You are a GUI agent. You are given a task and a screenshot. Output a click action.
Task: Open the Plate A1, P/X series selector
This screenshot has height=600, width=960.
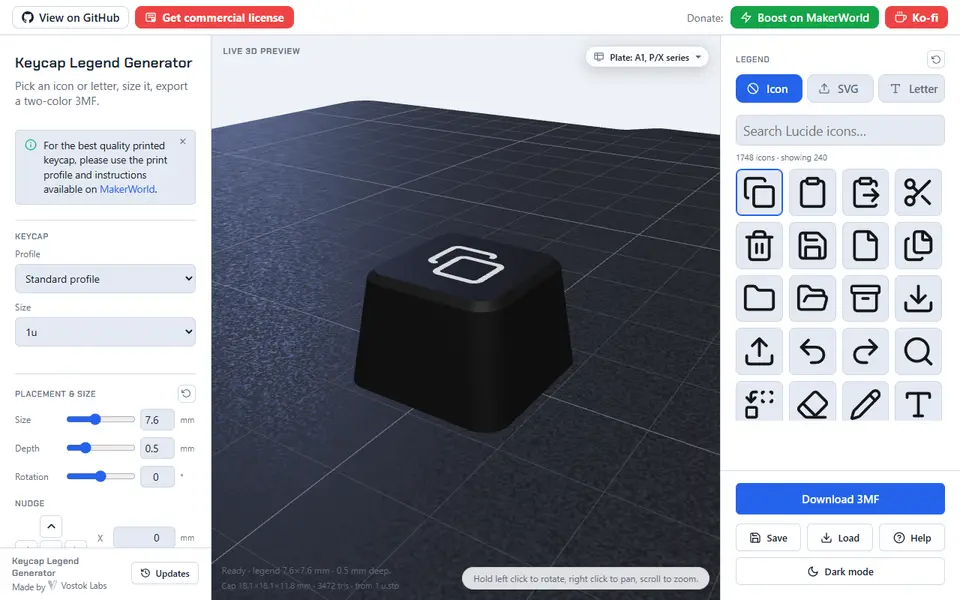pyautogui.click(x=647, y=58)
